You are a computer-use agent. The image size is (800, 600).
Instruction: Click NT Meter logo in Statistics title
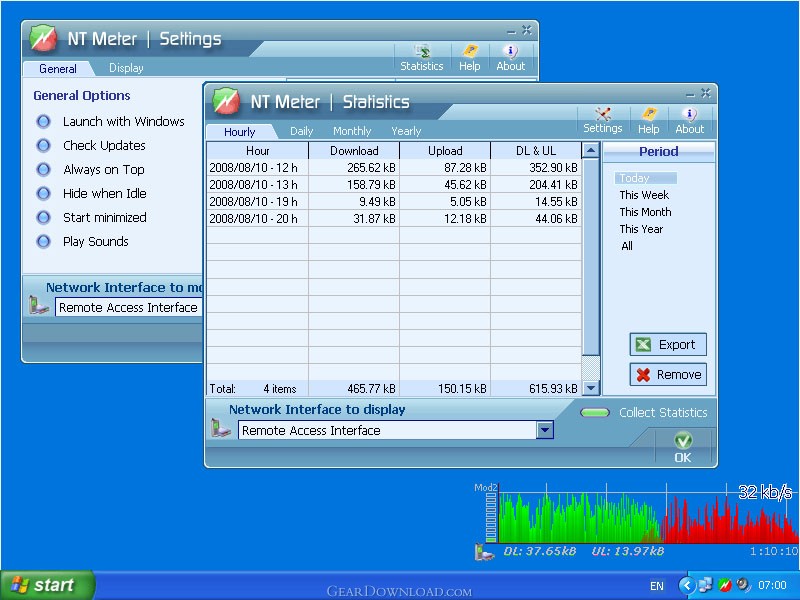tap(226, 101)
